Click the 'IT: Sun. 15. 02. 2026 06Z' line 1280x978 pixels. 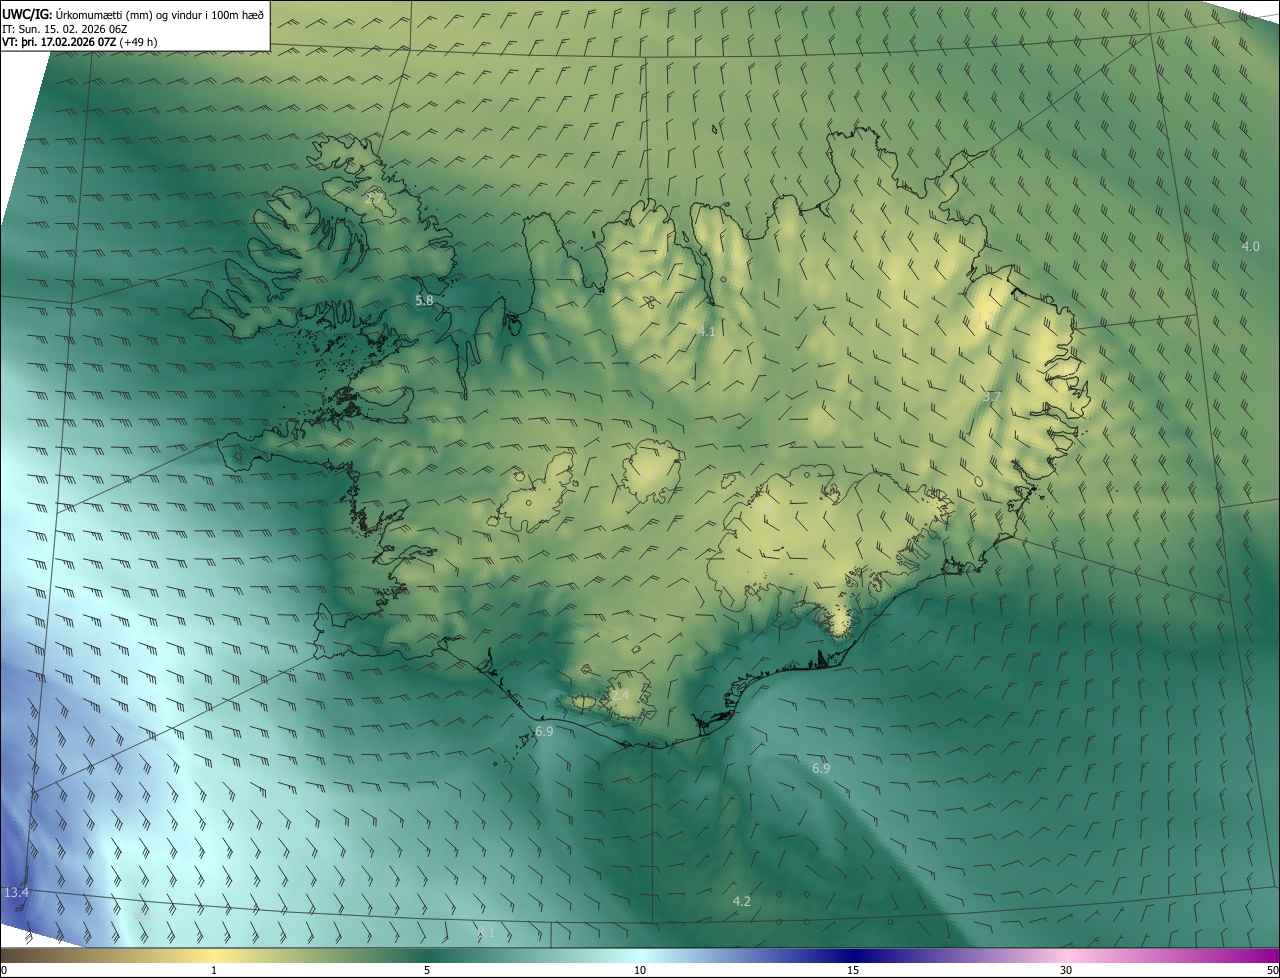click(x=67, y=29)
